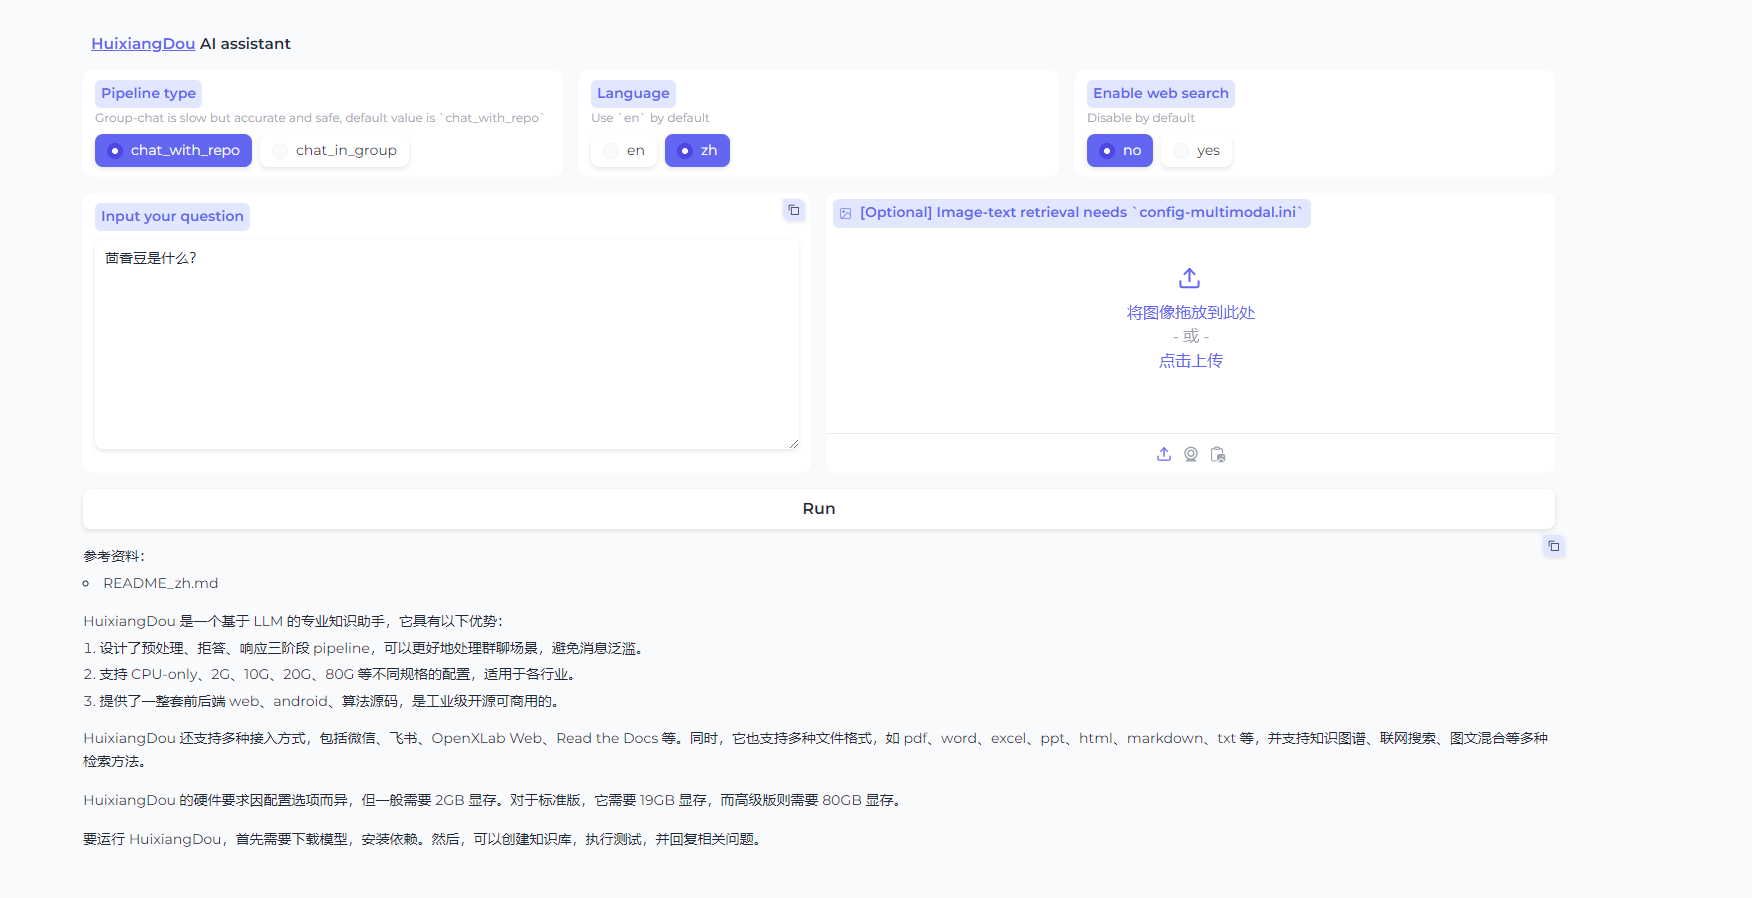Click the Pipeline type label
Image resolution: width=1752 pixels, height=898 pixels.
[x=148, y=94]
